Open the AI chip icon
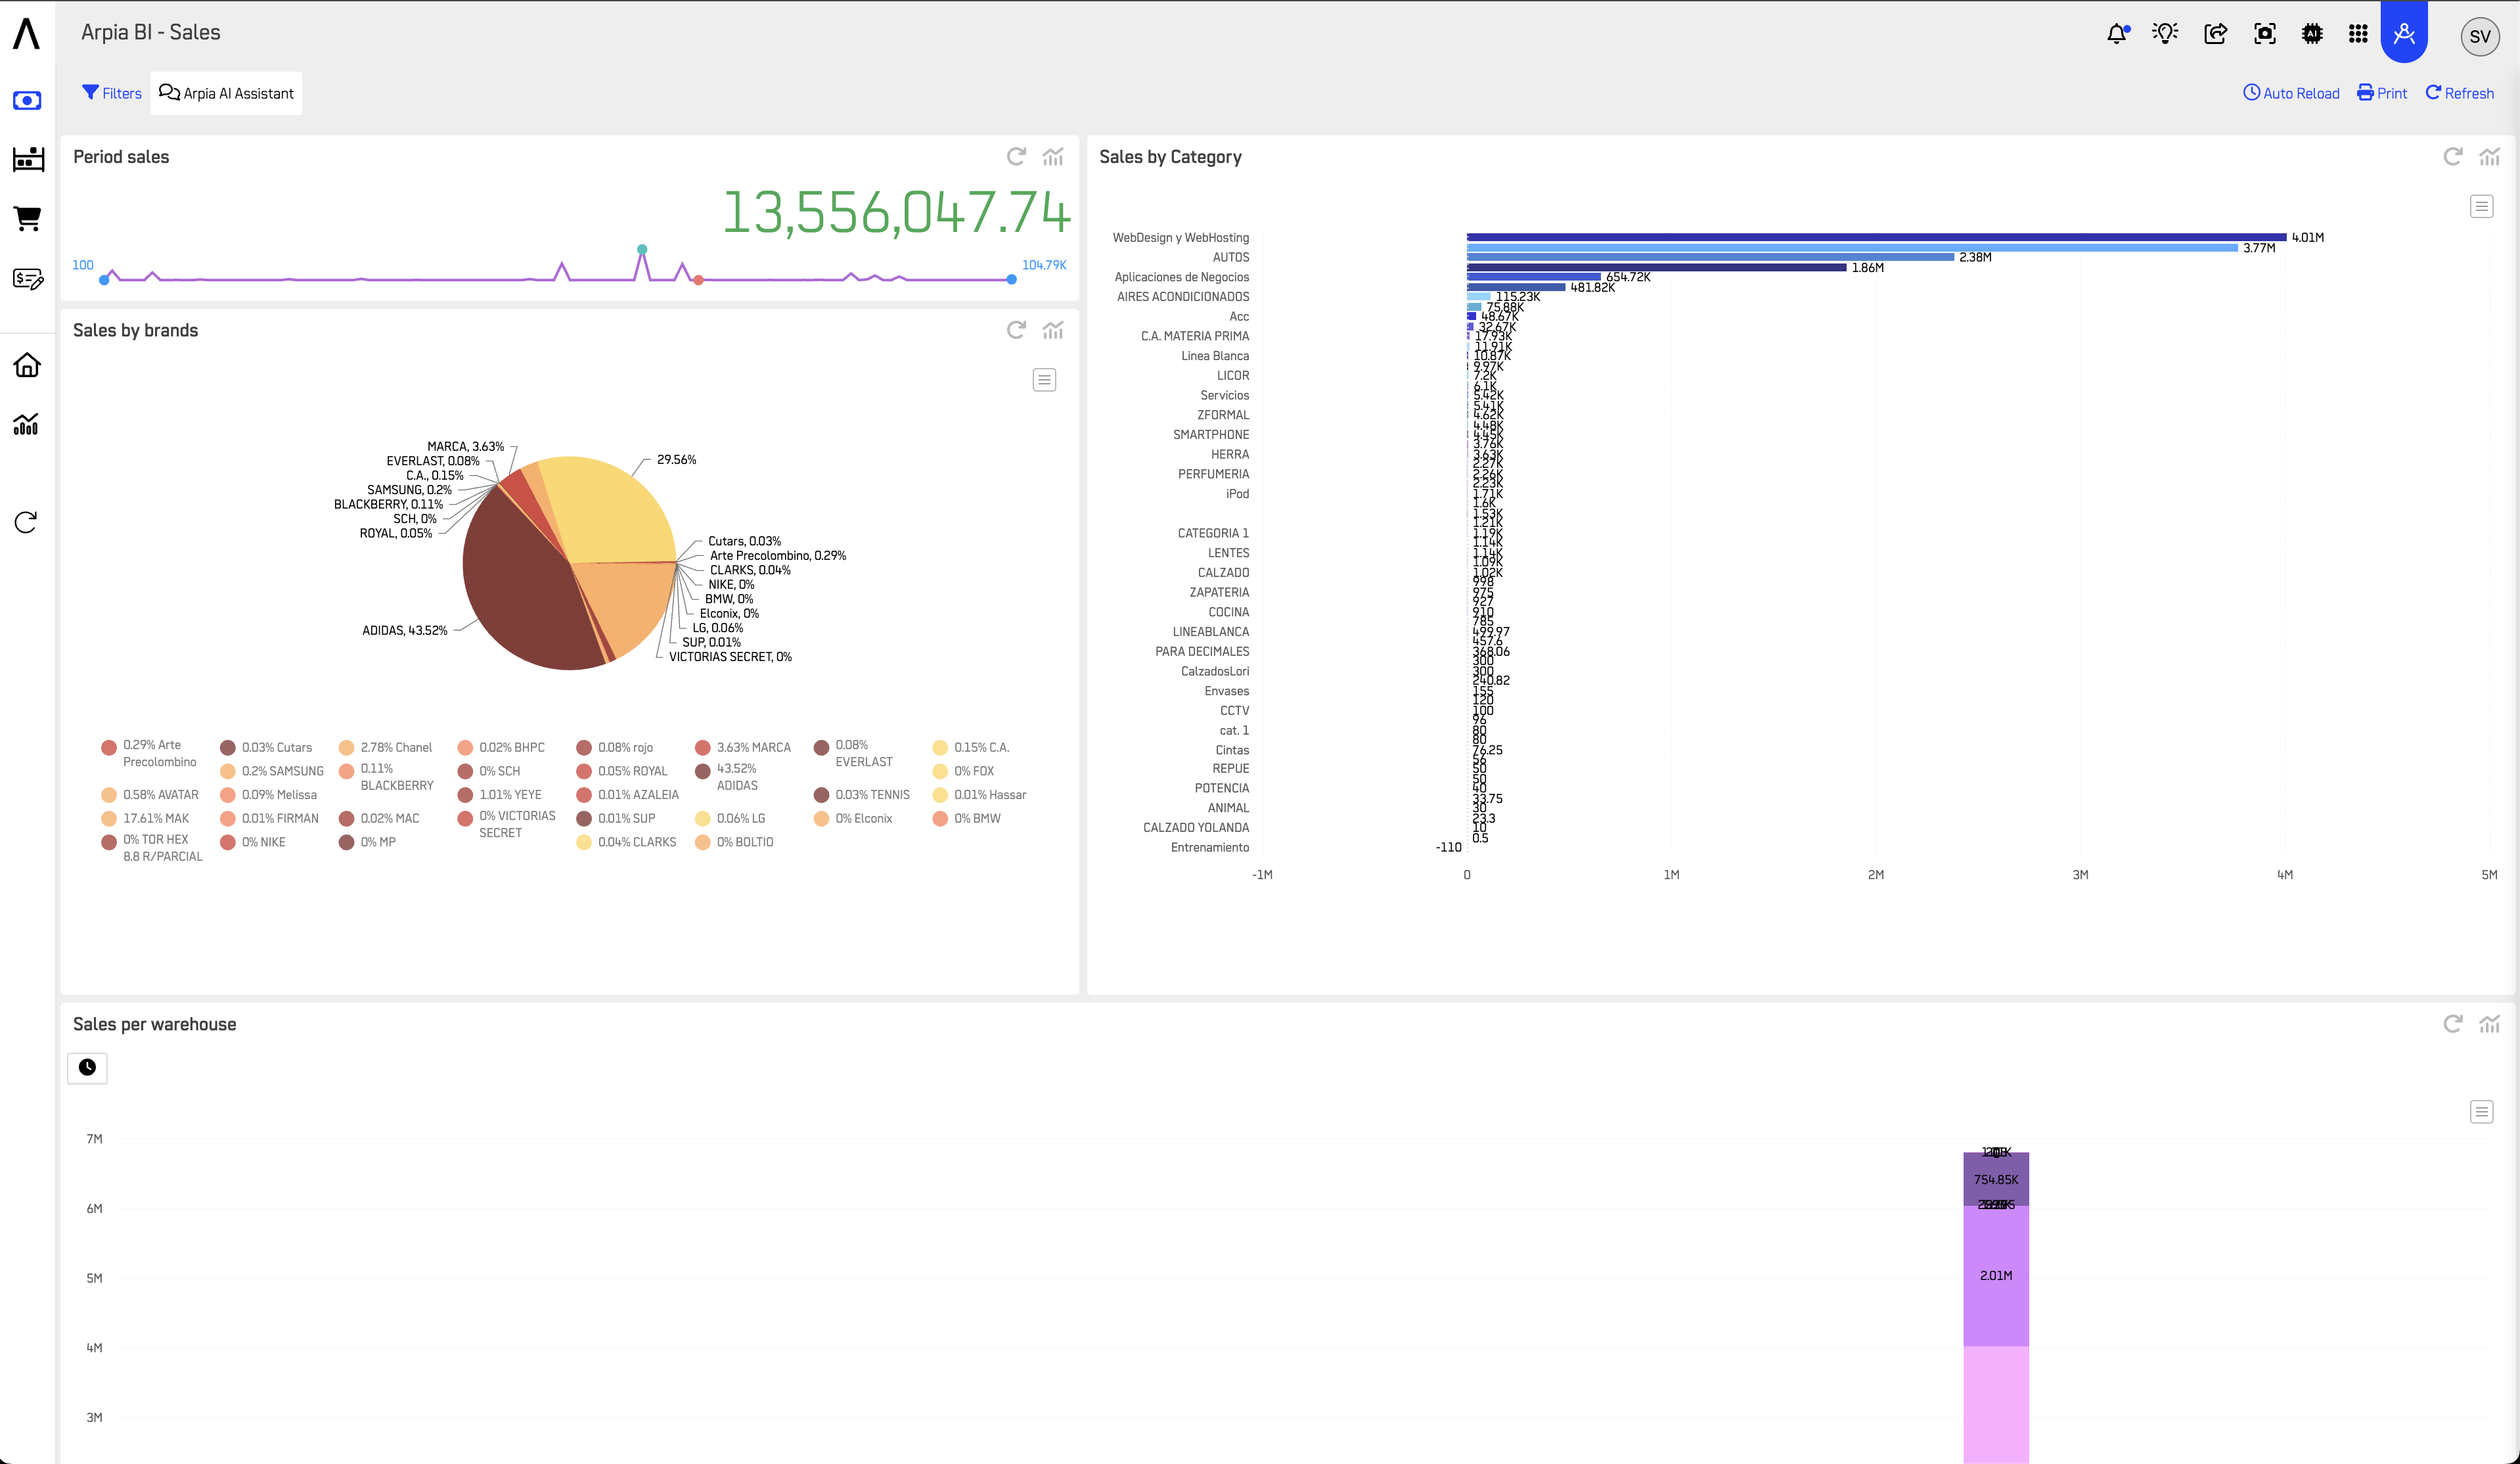The width and height of the screenshot is (2520, 1464). click(2312, 34)
